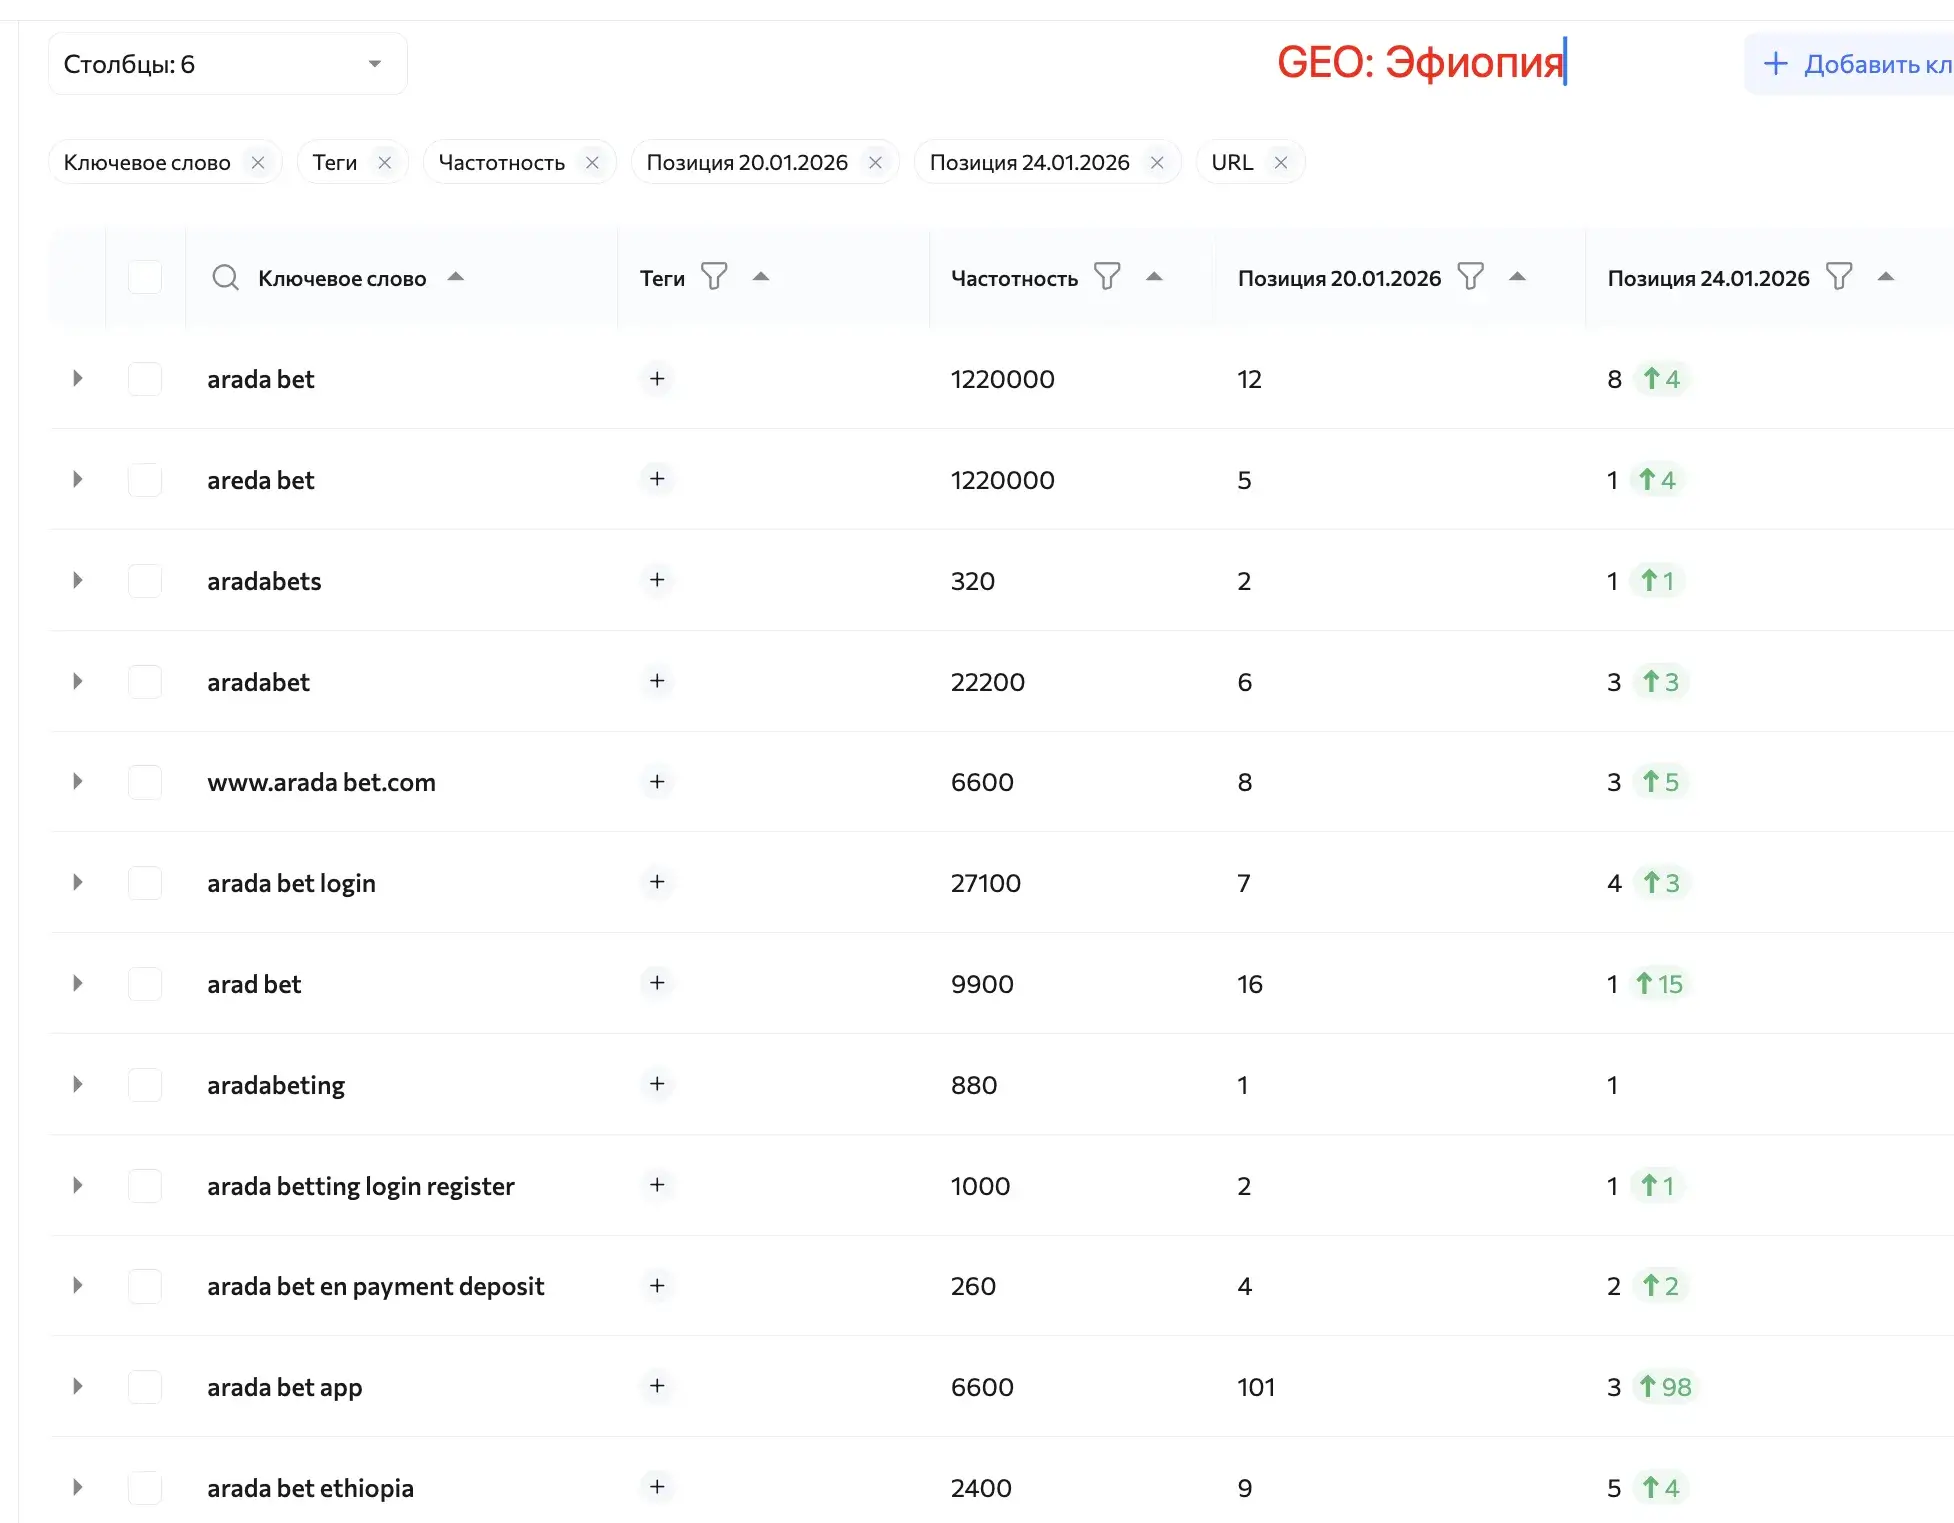1954x1523 pixels.
Task: Click the Частотность column header label
Action: 1014,278
